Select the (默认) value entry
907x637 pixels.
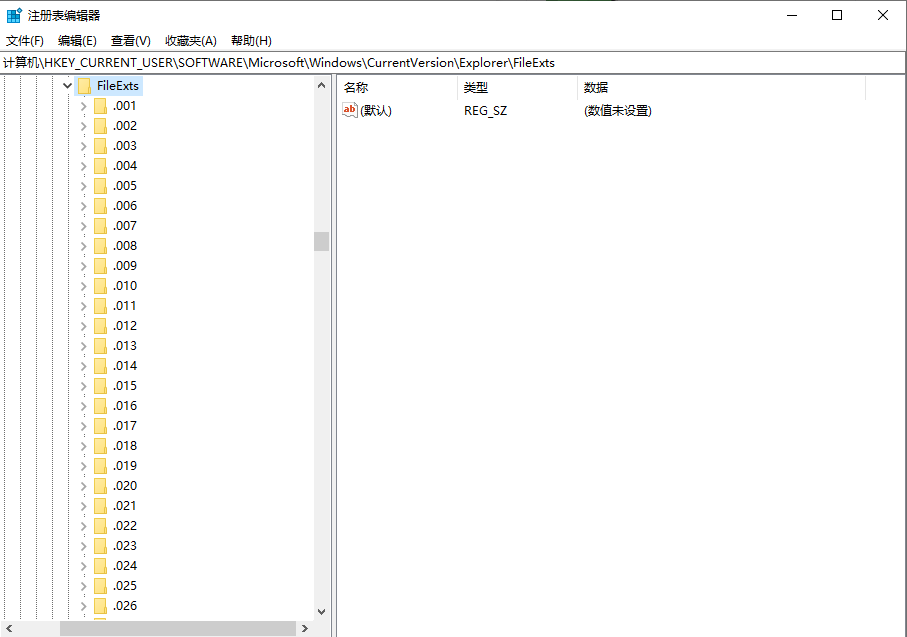pos(375,110)
